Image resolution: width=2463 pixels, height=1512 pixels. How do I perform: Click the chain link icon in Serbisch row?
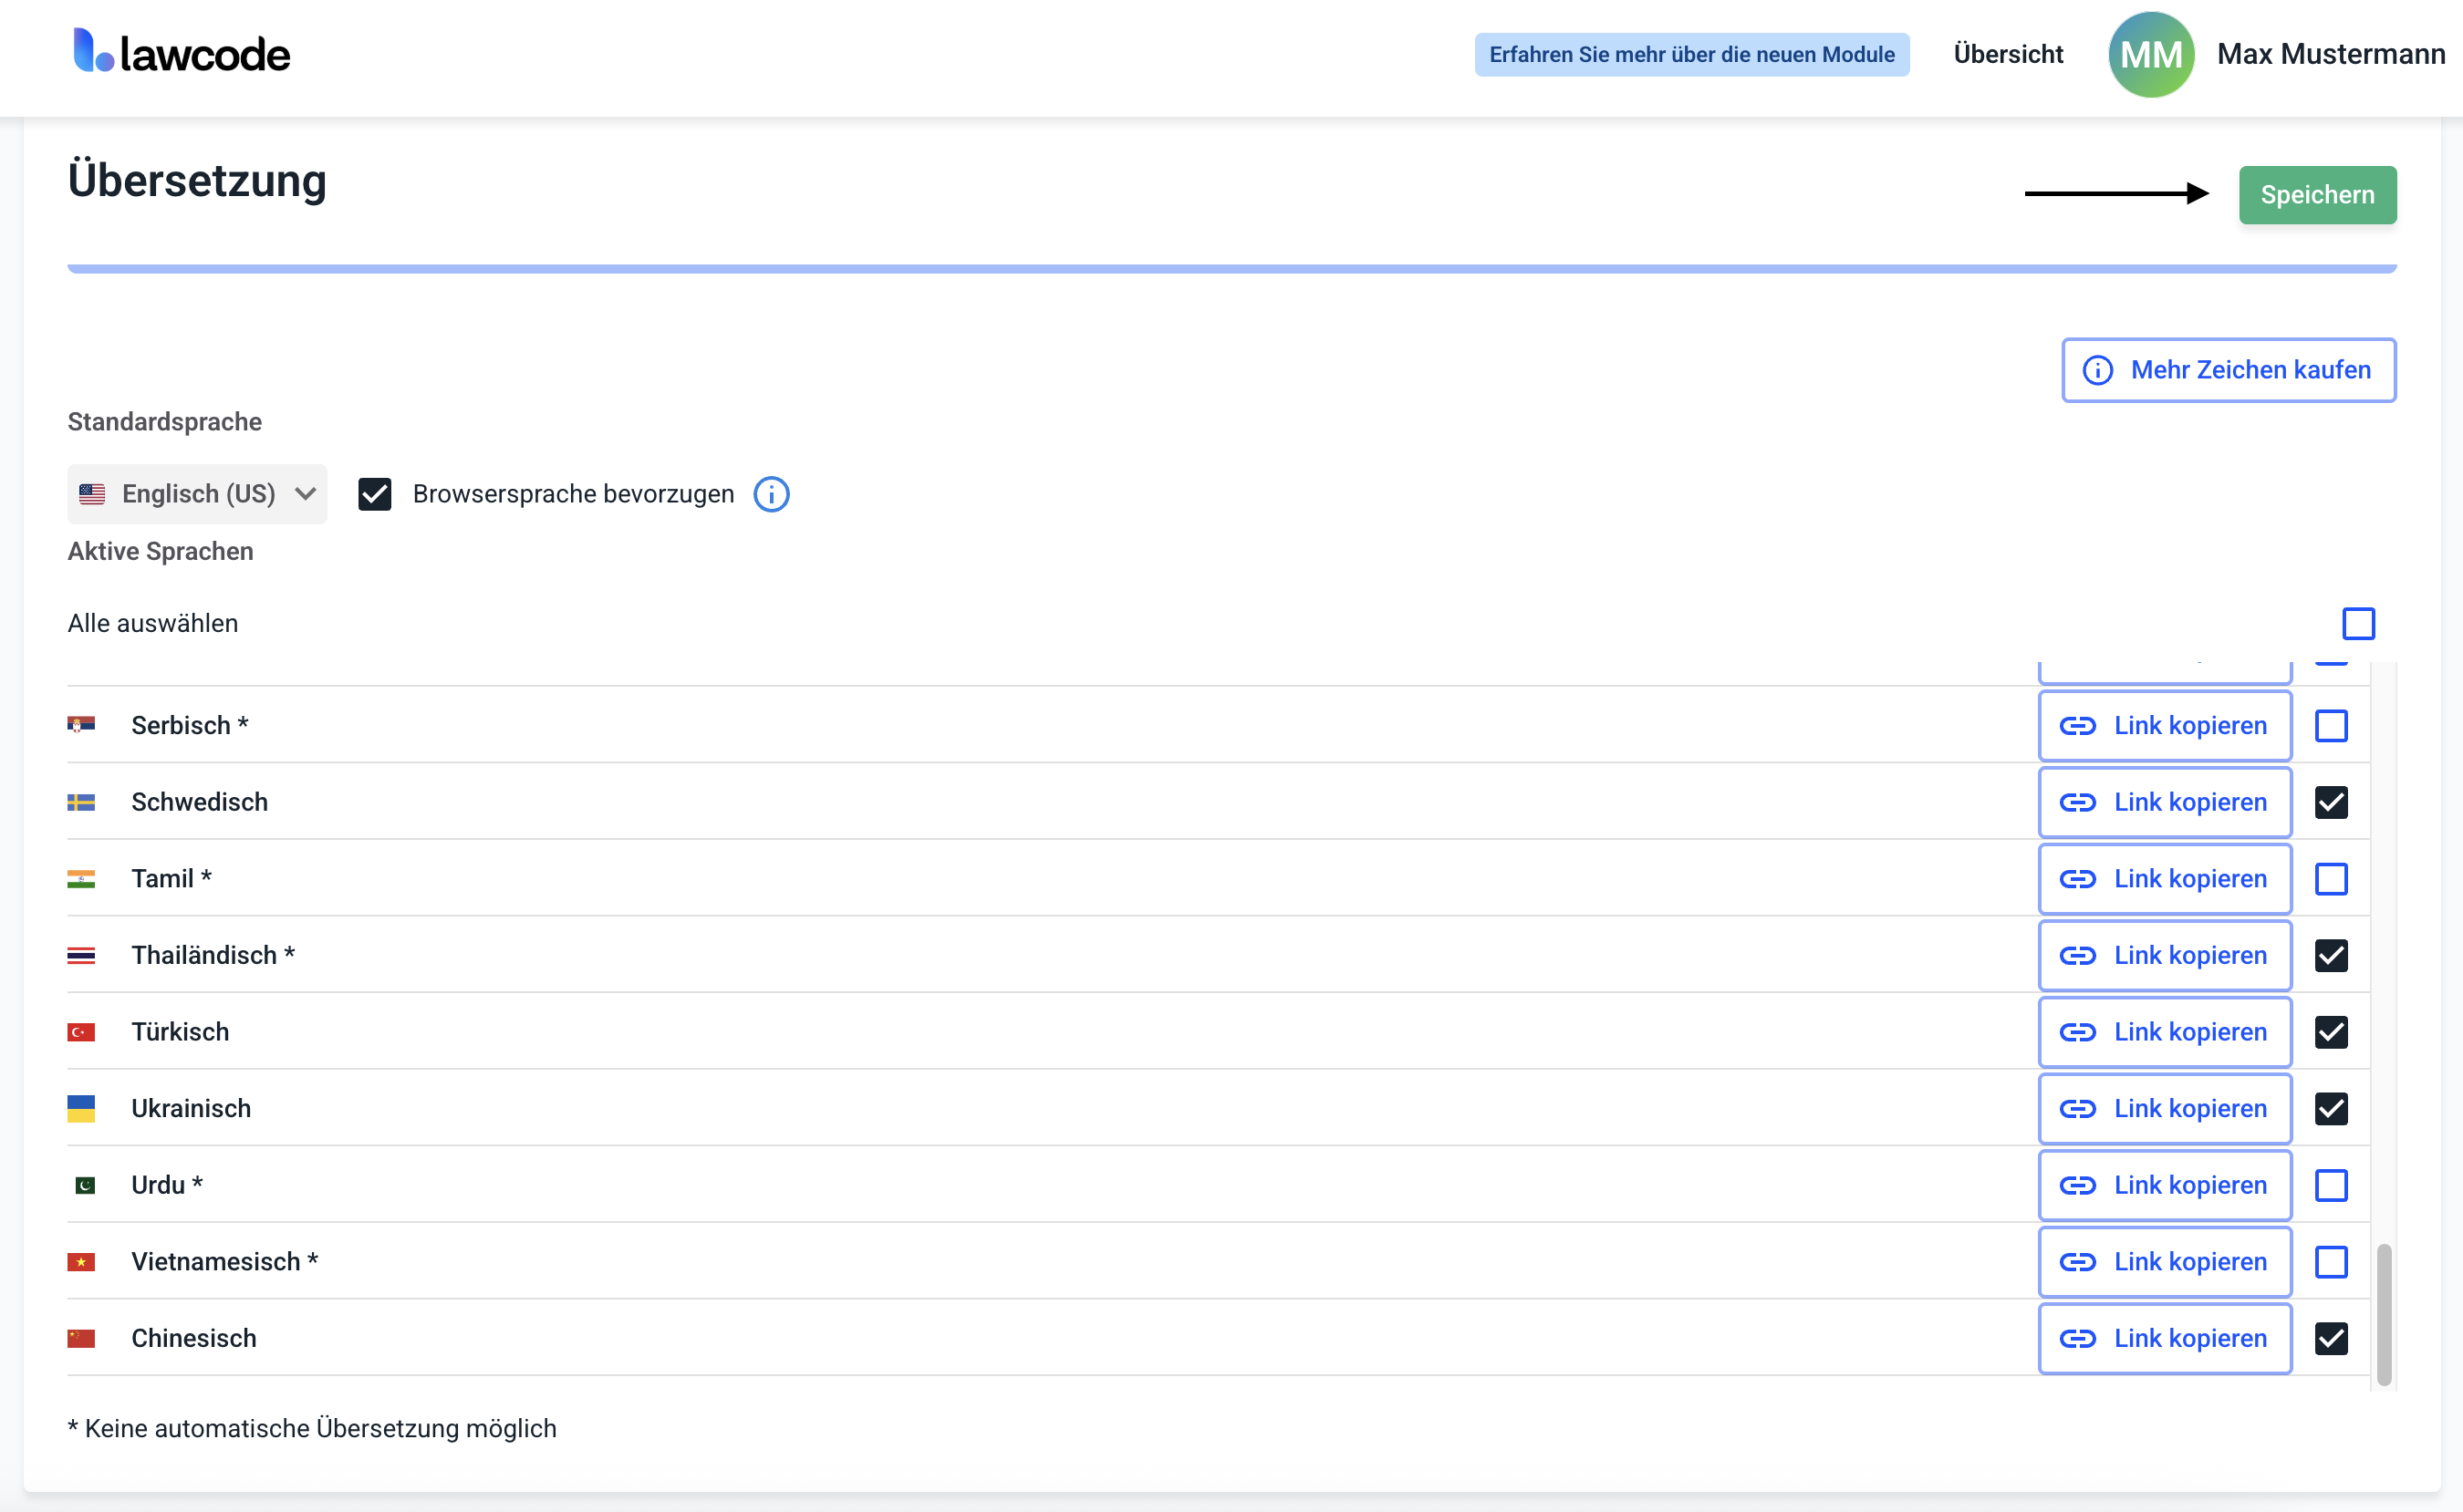[2077, 726]
